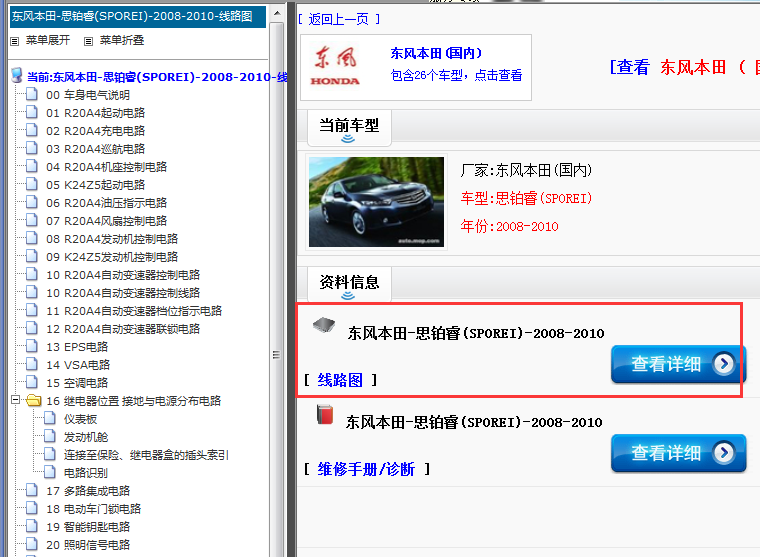The height and width of the screenshot is (557, 760).
Task: Click page icon for 06 R20A4油压指示电路
Action: (x=32, y=202)
